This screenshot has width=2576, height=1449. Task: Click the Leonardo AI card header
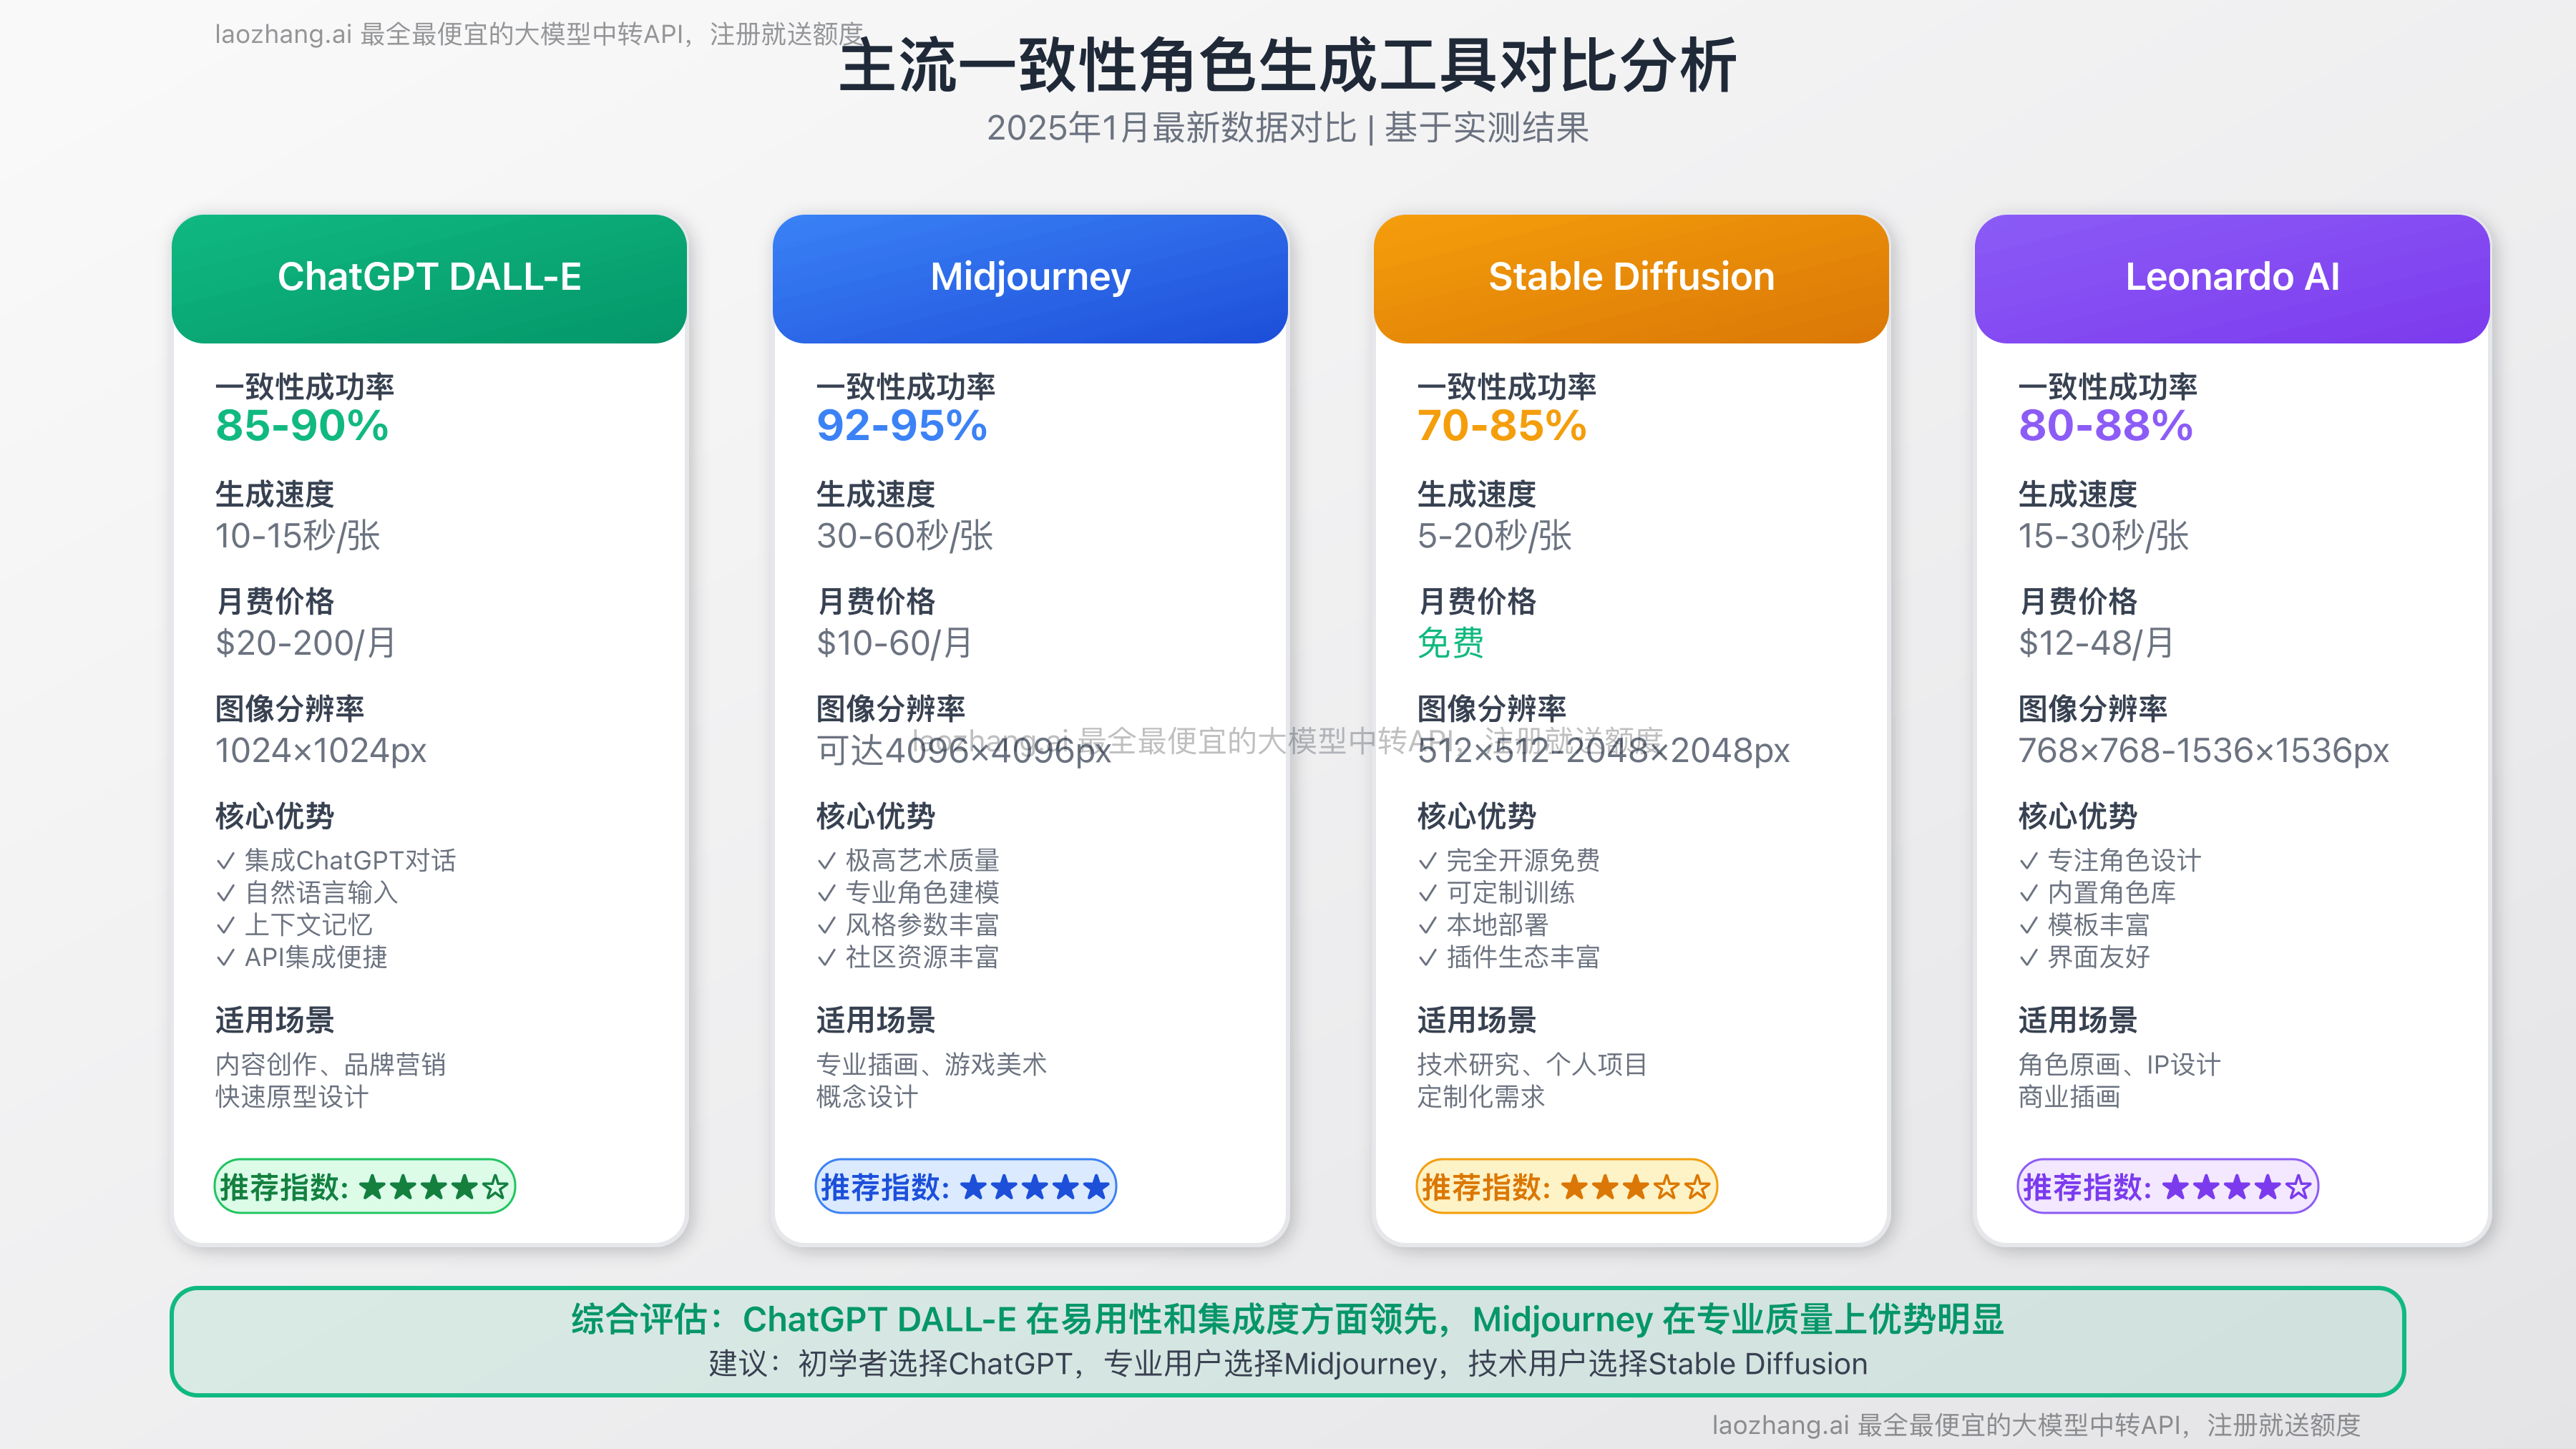click(2232, 278)
